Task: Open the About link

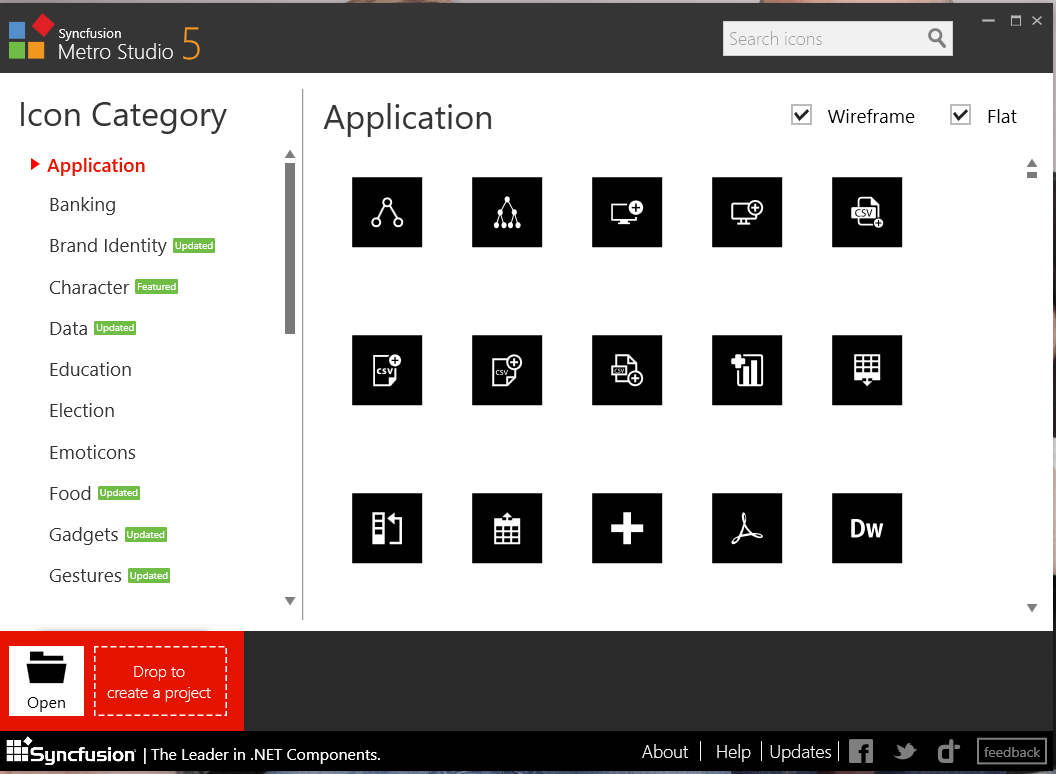Action: (x=665, y=752)
